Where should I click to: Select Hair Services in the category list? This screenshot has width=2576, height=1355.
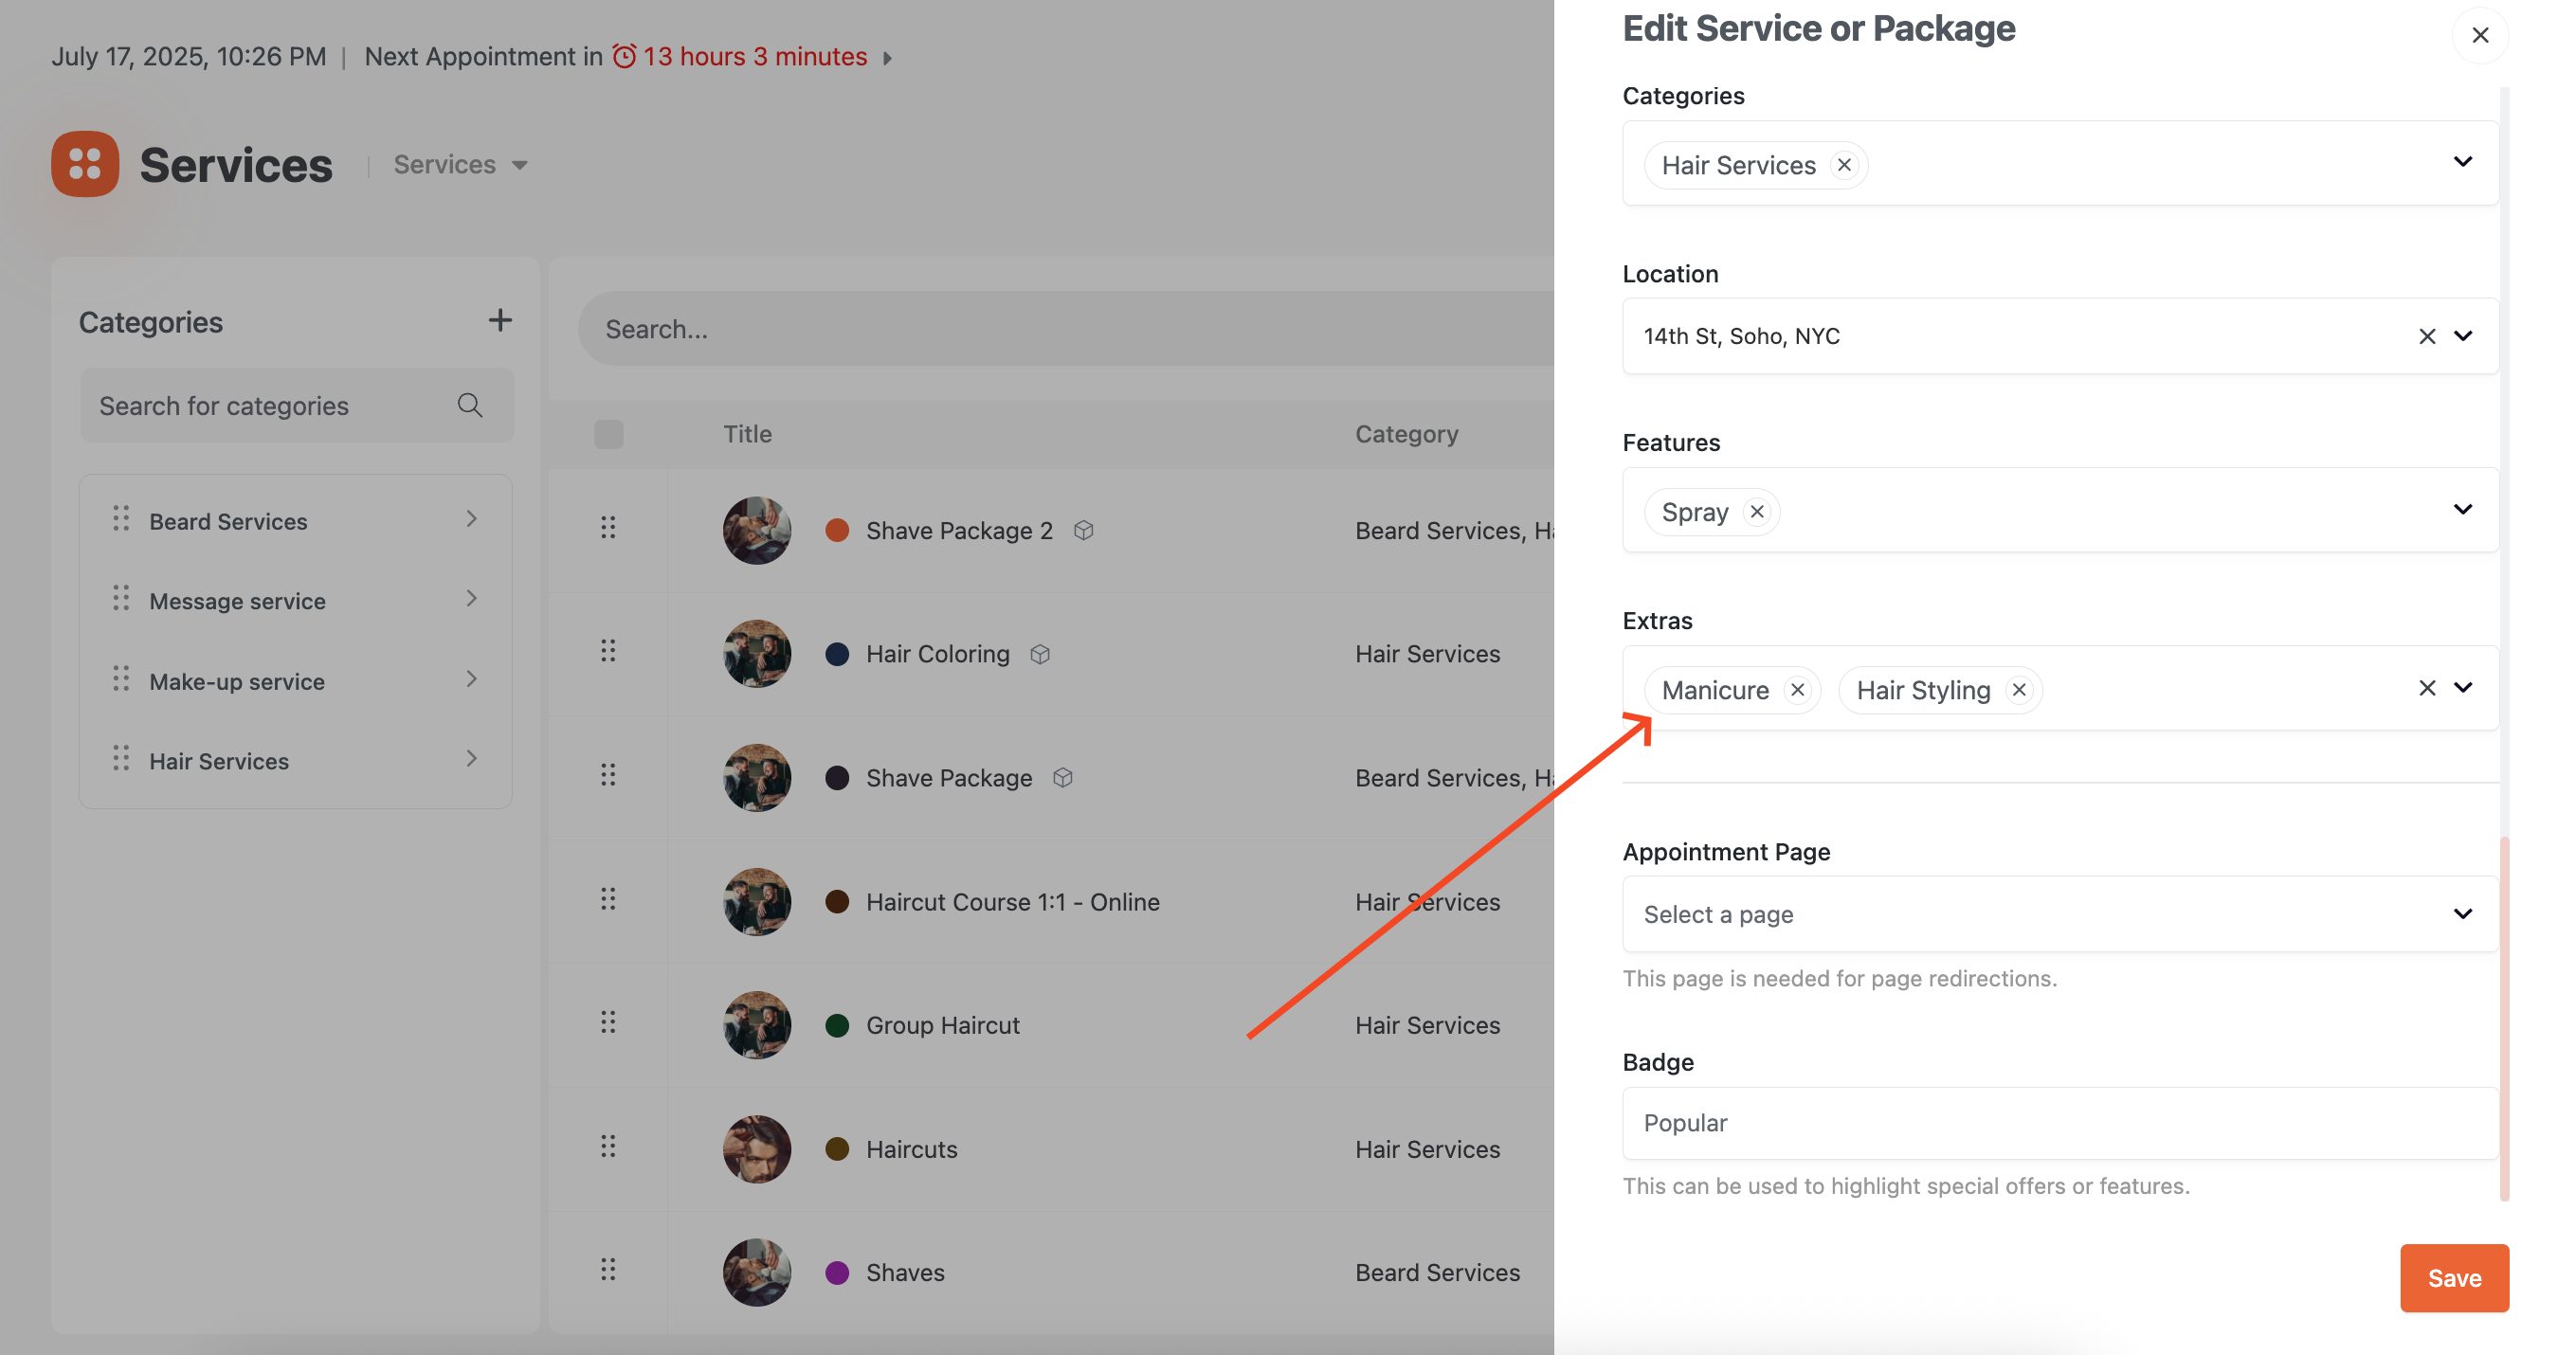[x=219, y=761]
